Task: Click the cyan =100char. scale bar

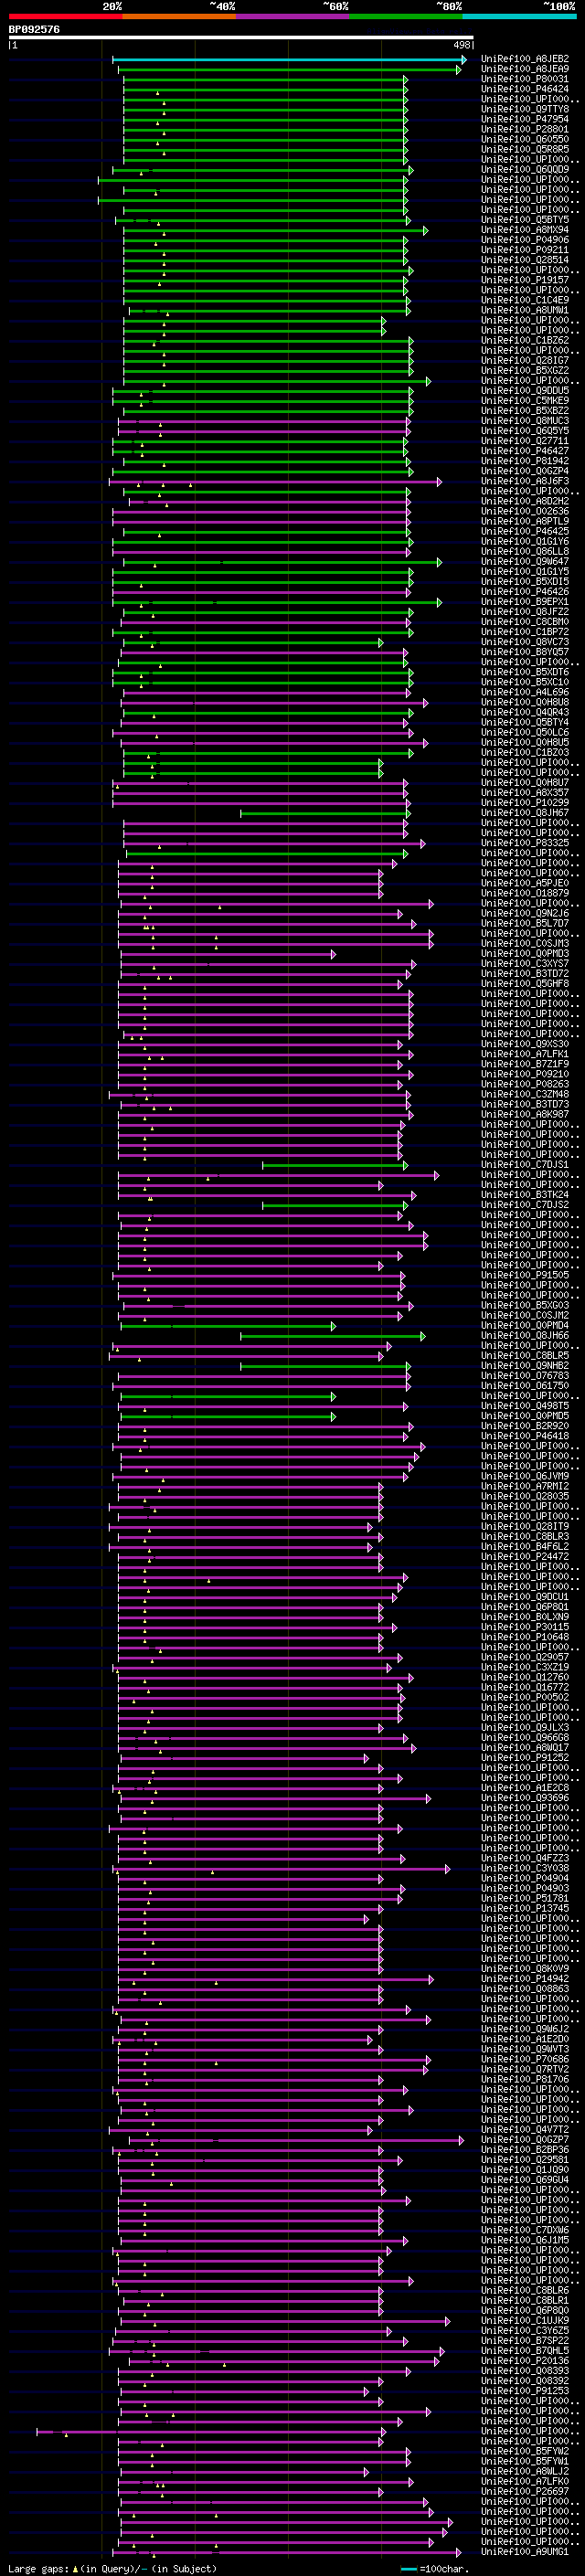Action: point(408,2569)
